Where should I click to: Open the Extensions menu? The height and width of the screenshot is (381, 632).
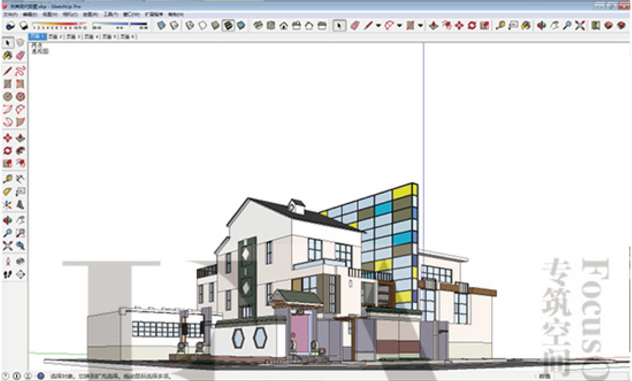154,15
